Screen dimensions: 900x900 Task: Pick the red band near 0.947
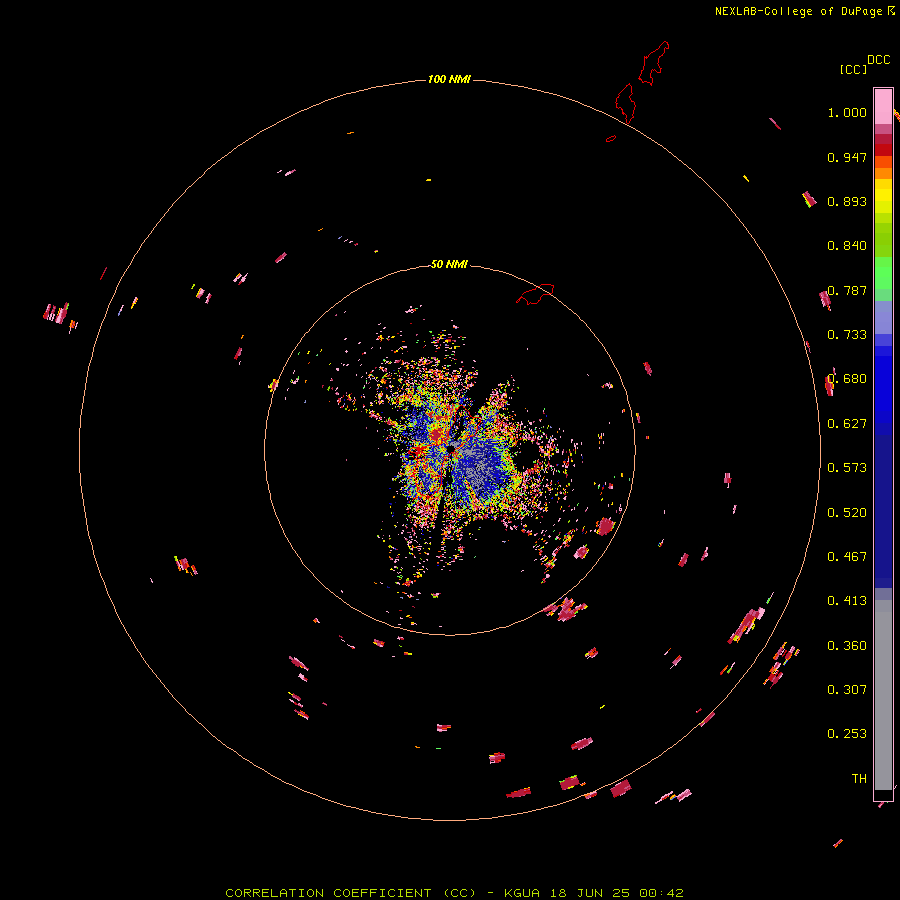(883, 150)
